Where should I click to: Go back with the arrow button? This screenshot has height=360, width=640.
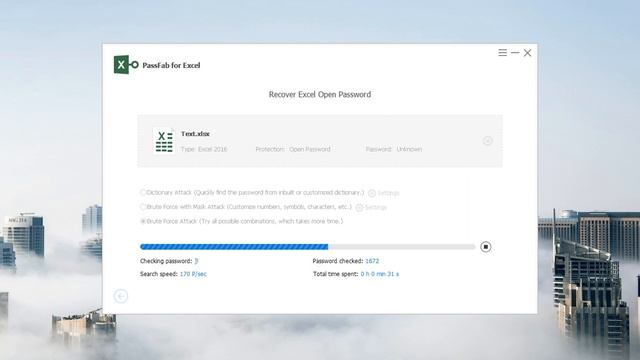(121, 296)
